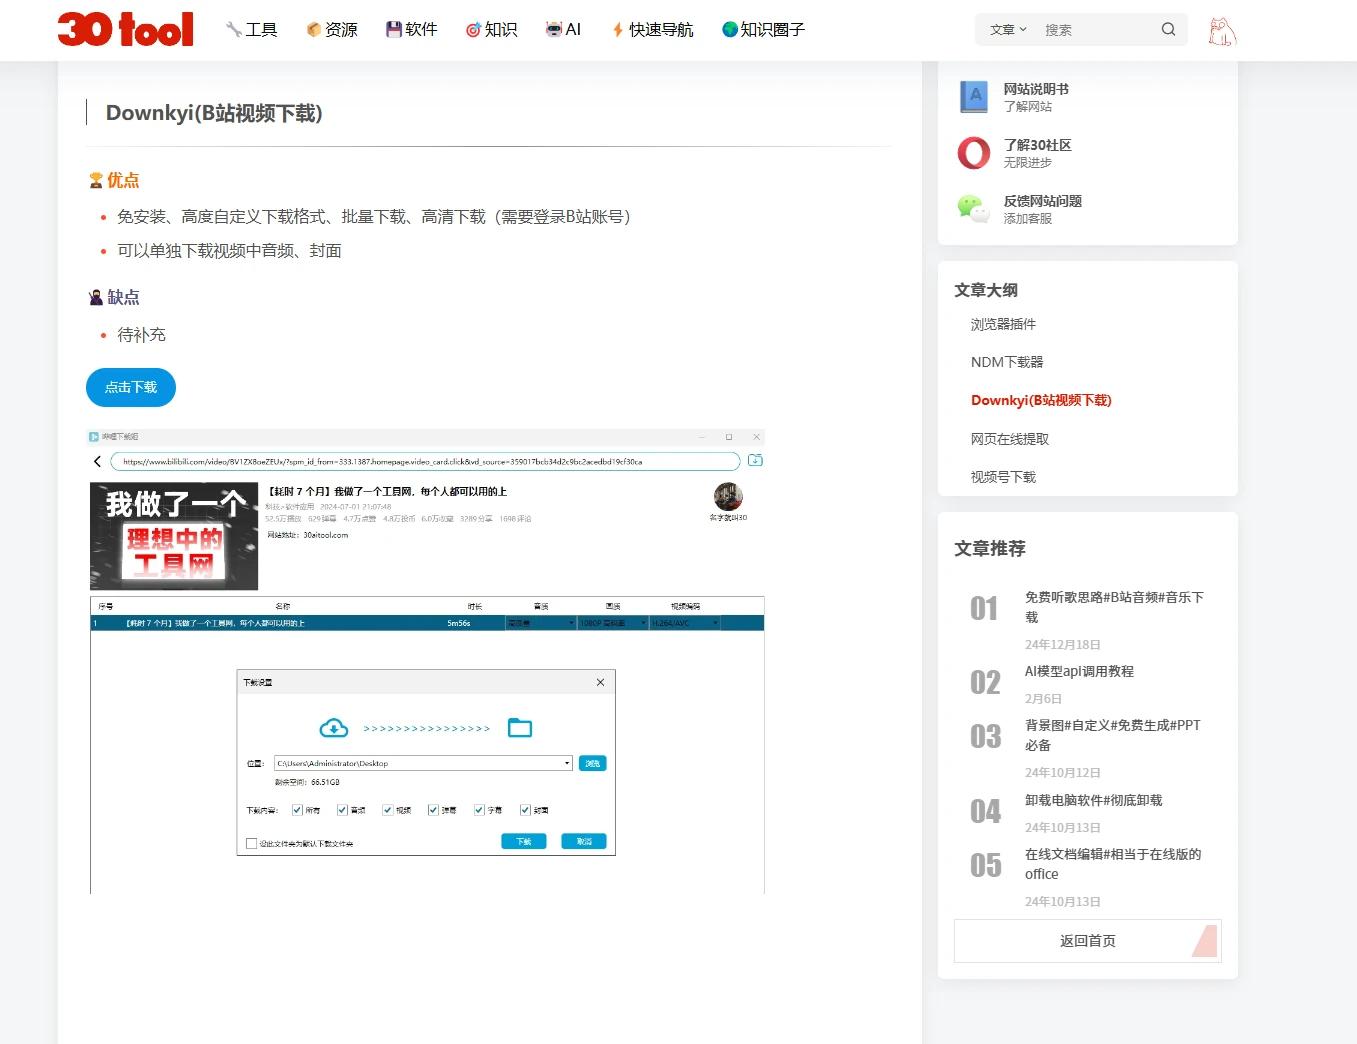
Task: Open recommended article 卸载电脑软件#彻底卸载
Action: [x=1093, y=800]
